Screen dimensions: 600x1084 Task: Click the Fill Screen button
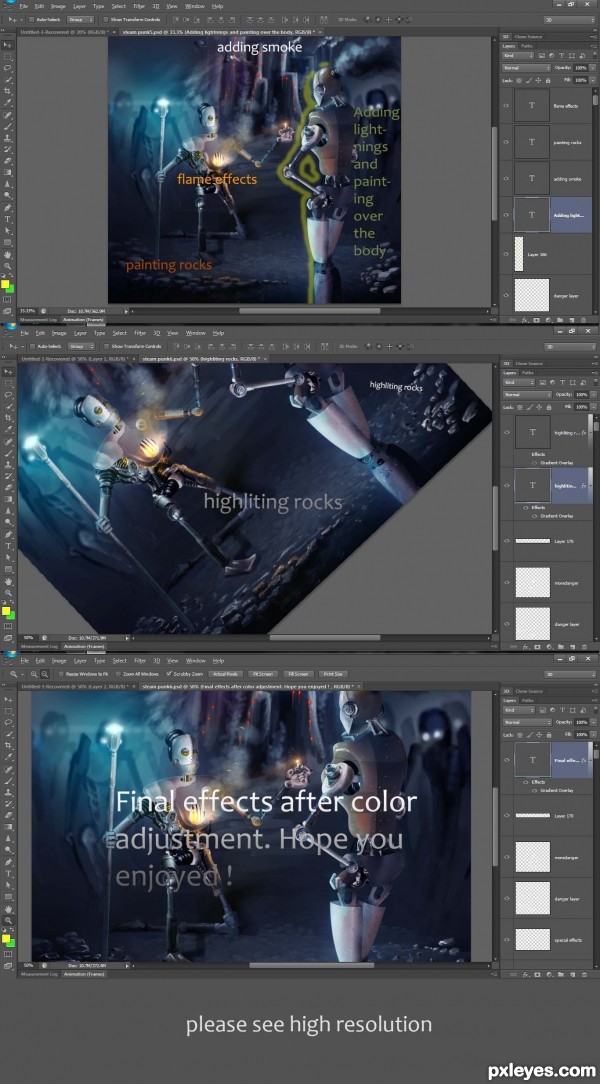(298, 673)
